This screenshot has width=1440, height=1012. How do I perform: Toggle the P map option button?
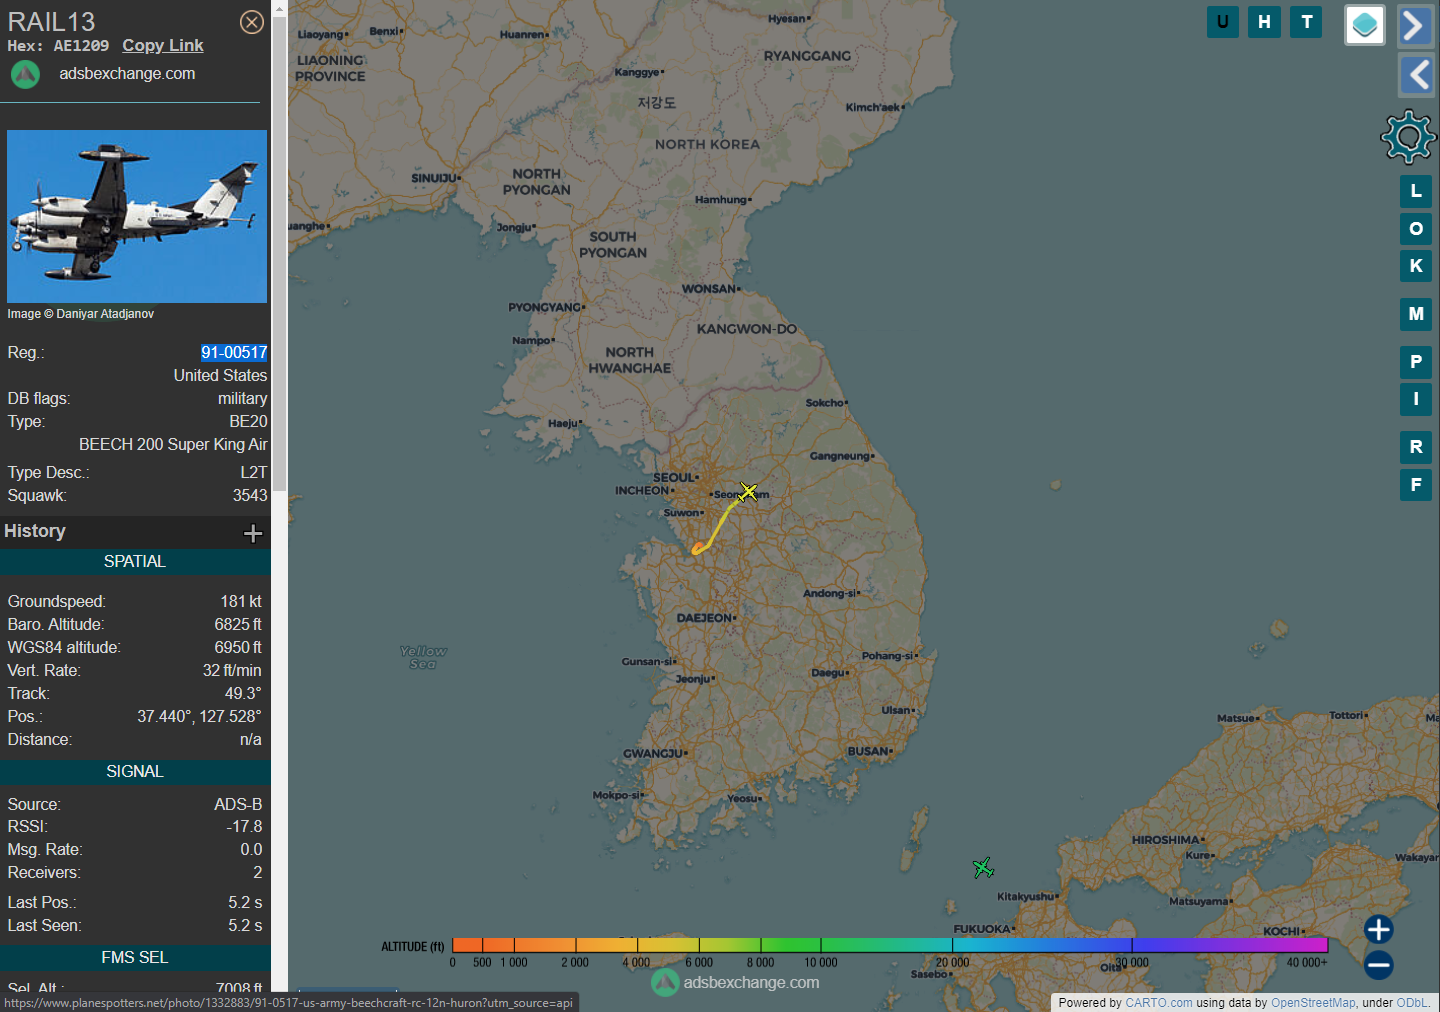(1416, 362)
